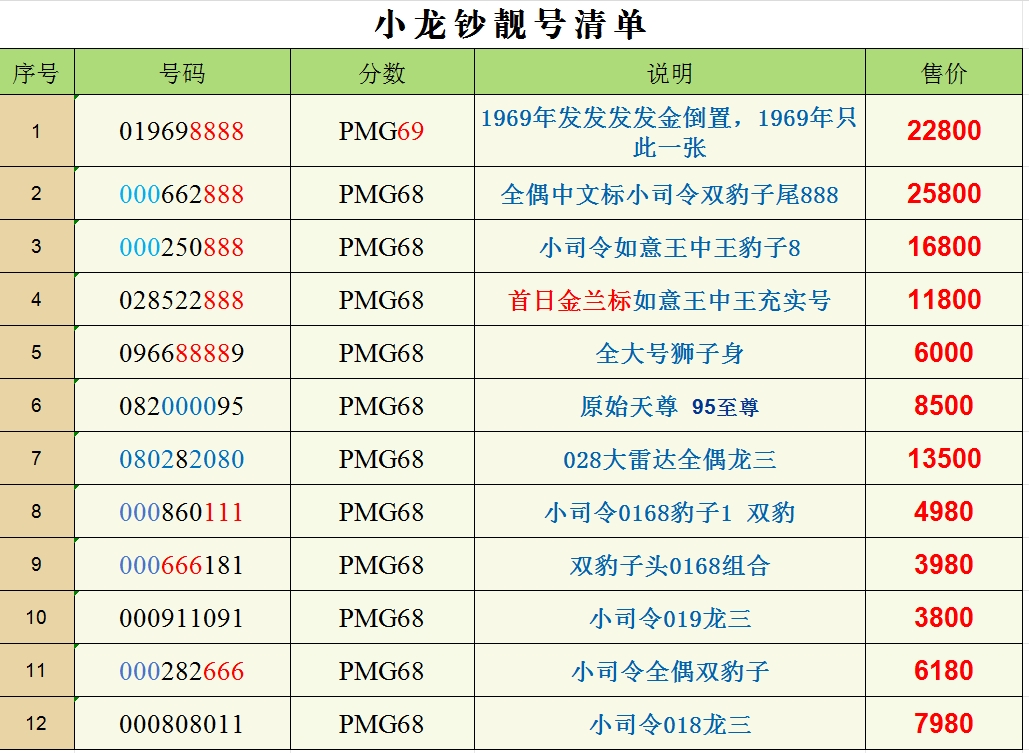Click the 分数 column header
This screenshot has height=753, width=1029.
tap(381, 73)
